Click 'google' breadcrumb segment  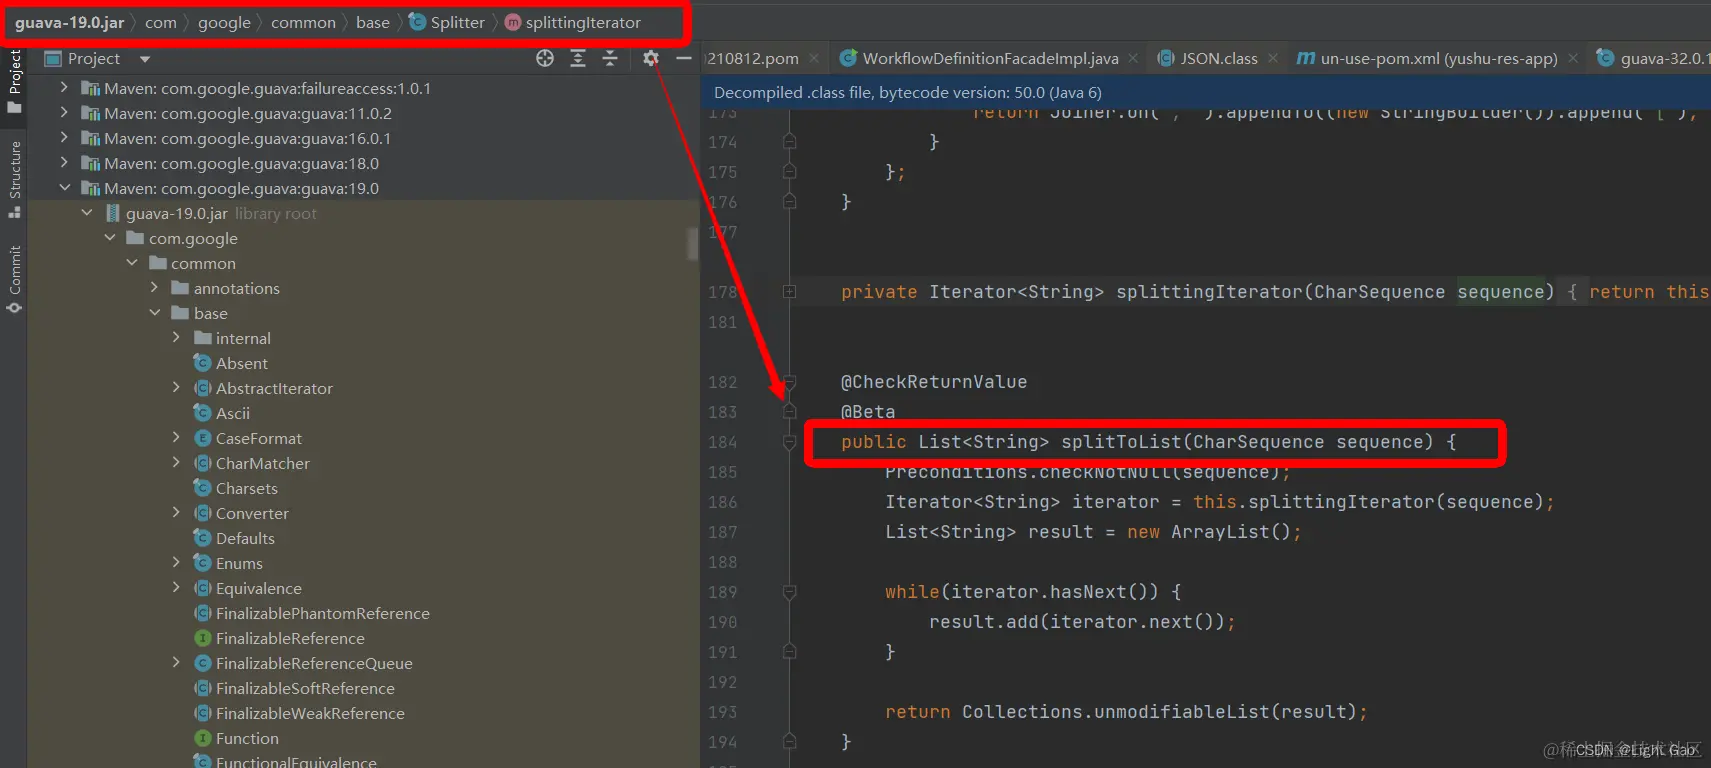(x=224, y=22)
